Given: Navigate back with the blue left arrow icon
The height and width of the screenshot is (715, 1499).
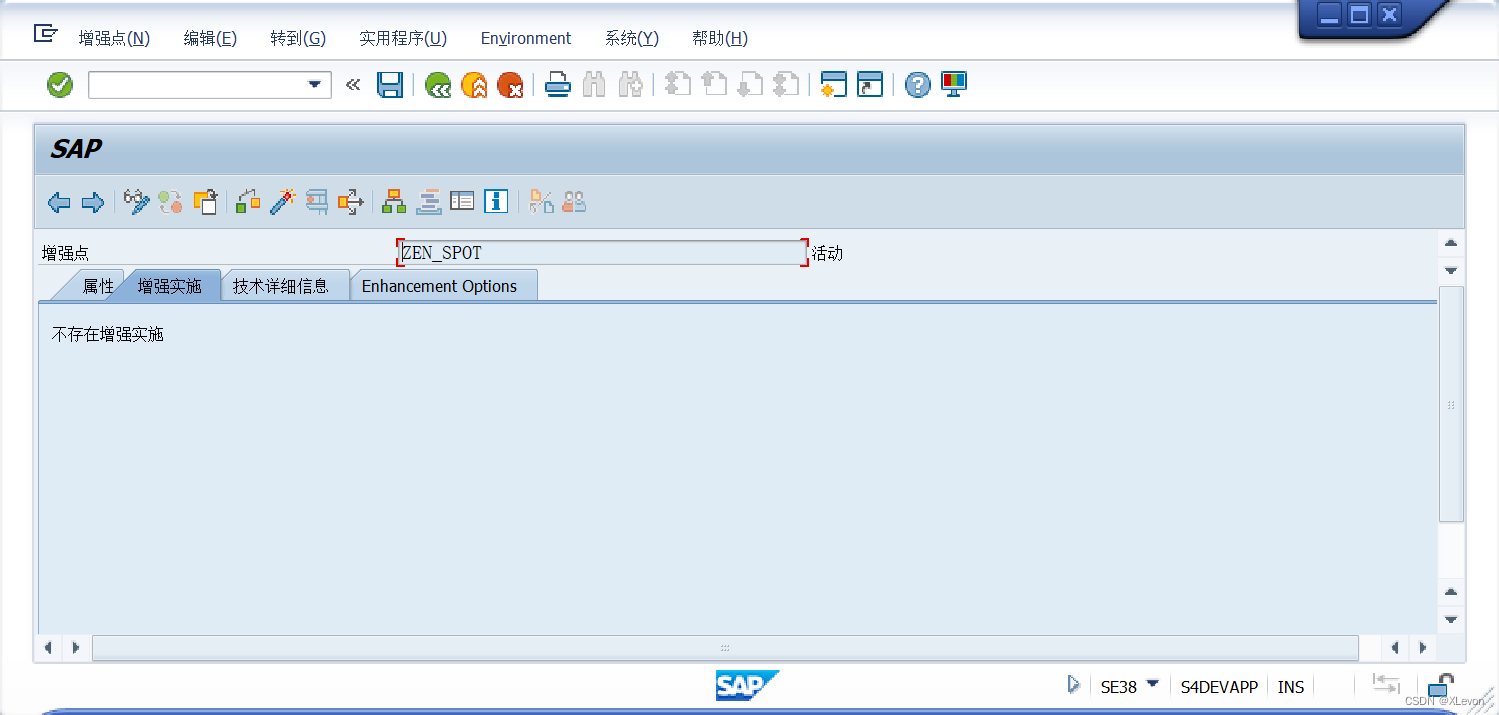Looking at the screenshot, I should [x=58, y=202].
